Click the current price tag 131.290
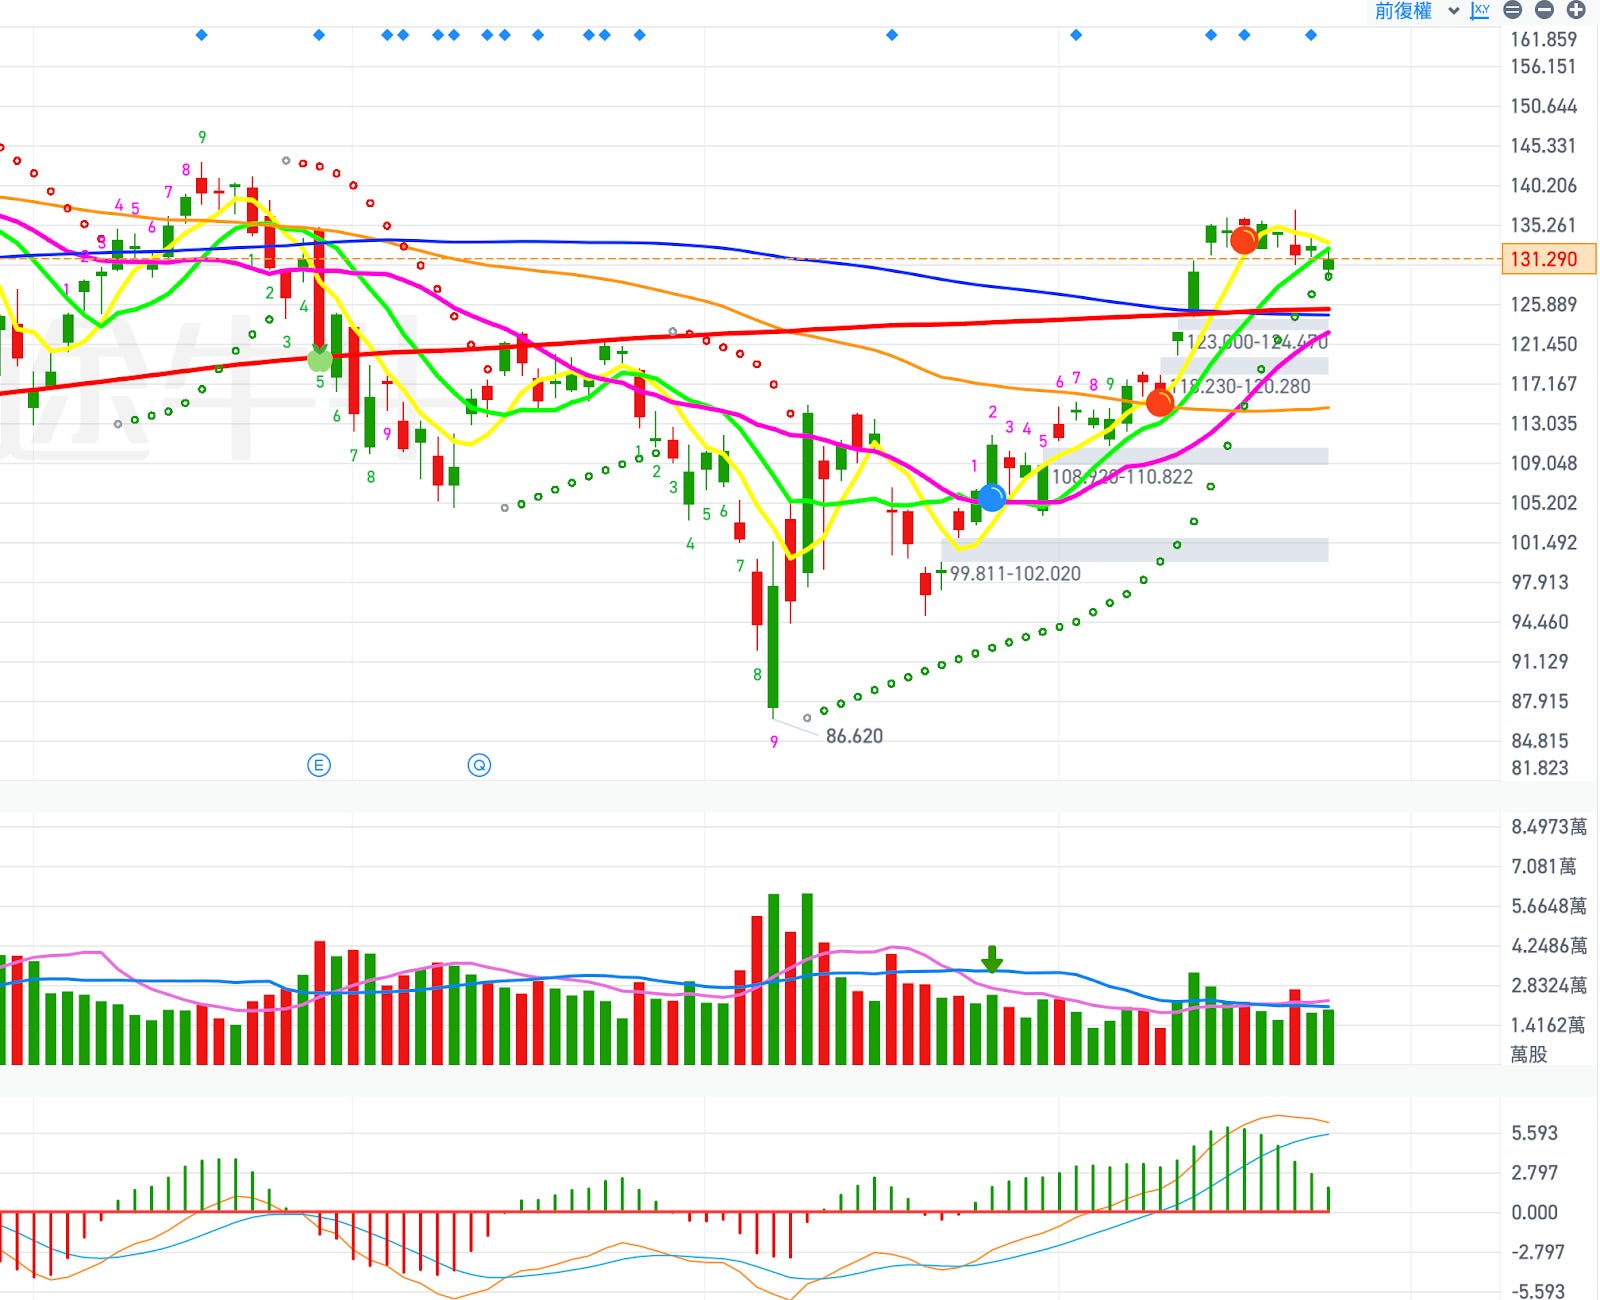This screenshot has width=1600, height=1300. click(x=1548, y=259)
